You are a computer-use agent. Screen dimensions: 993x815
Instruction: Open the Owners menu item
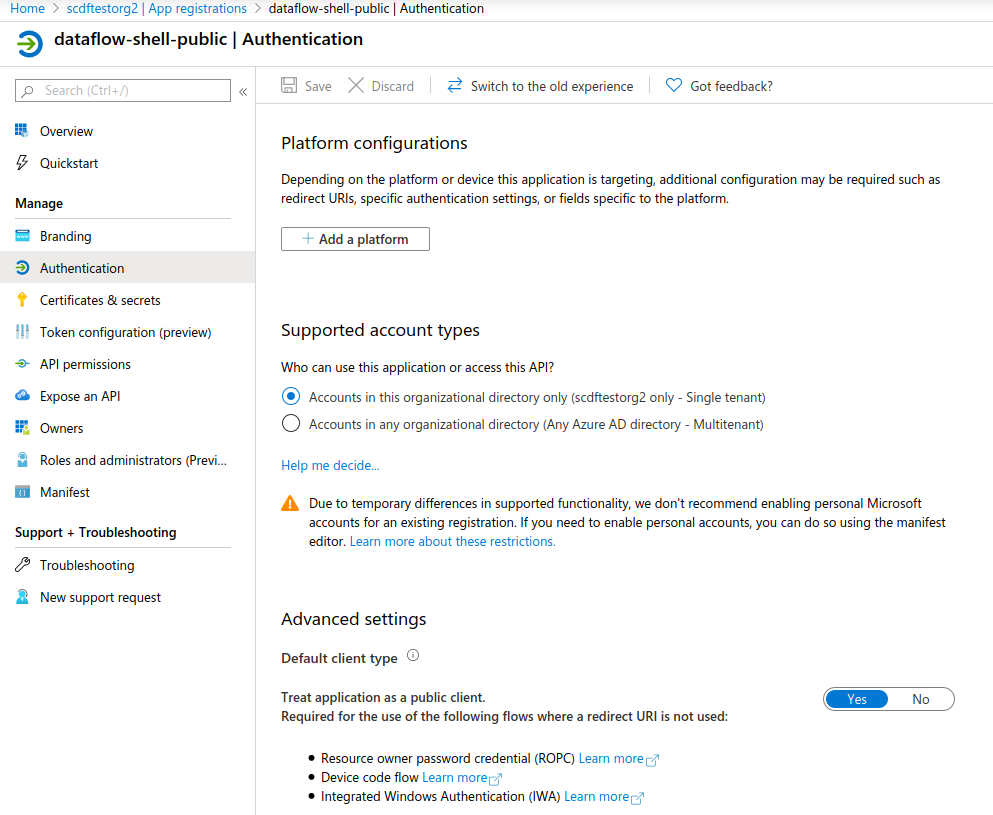[61, 428]
